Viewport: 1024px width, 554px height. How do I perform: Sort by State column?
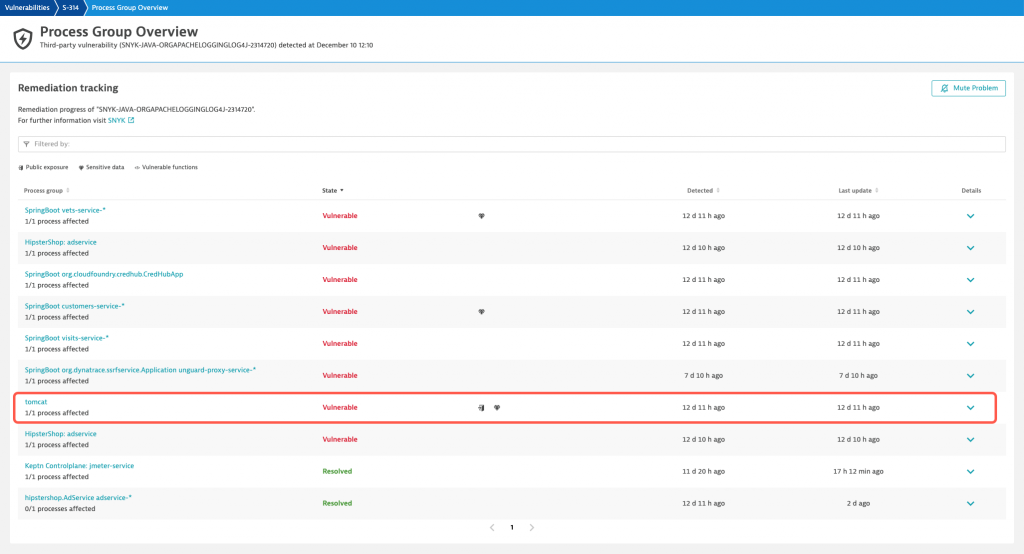[332, 191]
